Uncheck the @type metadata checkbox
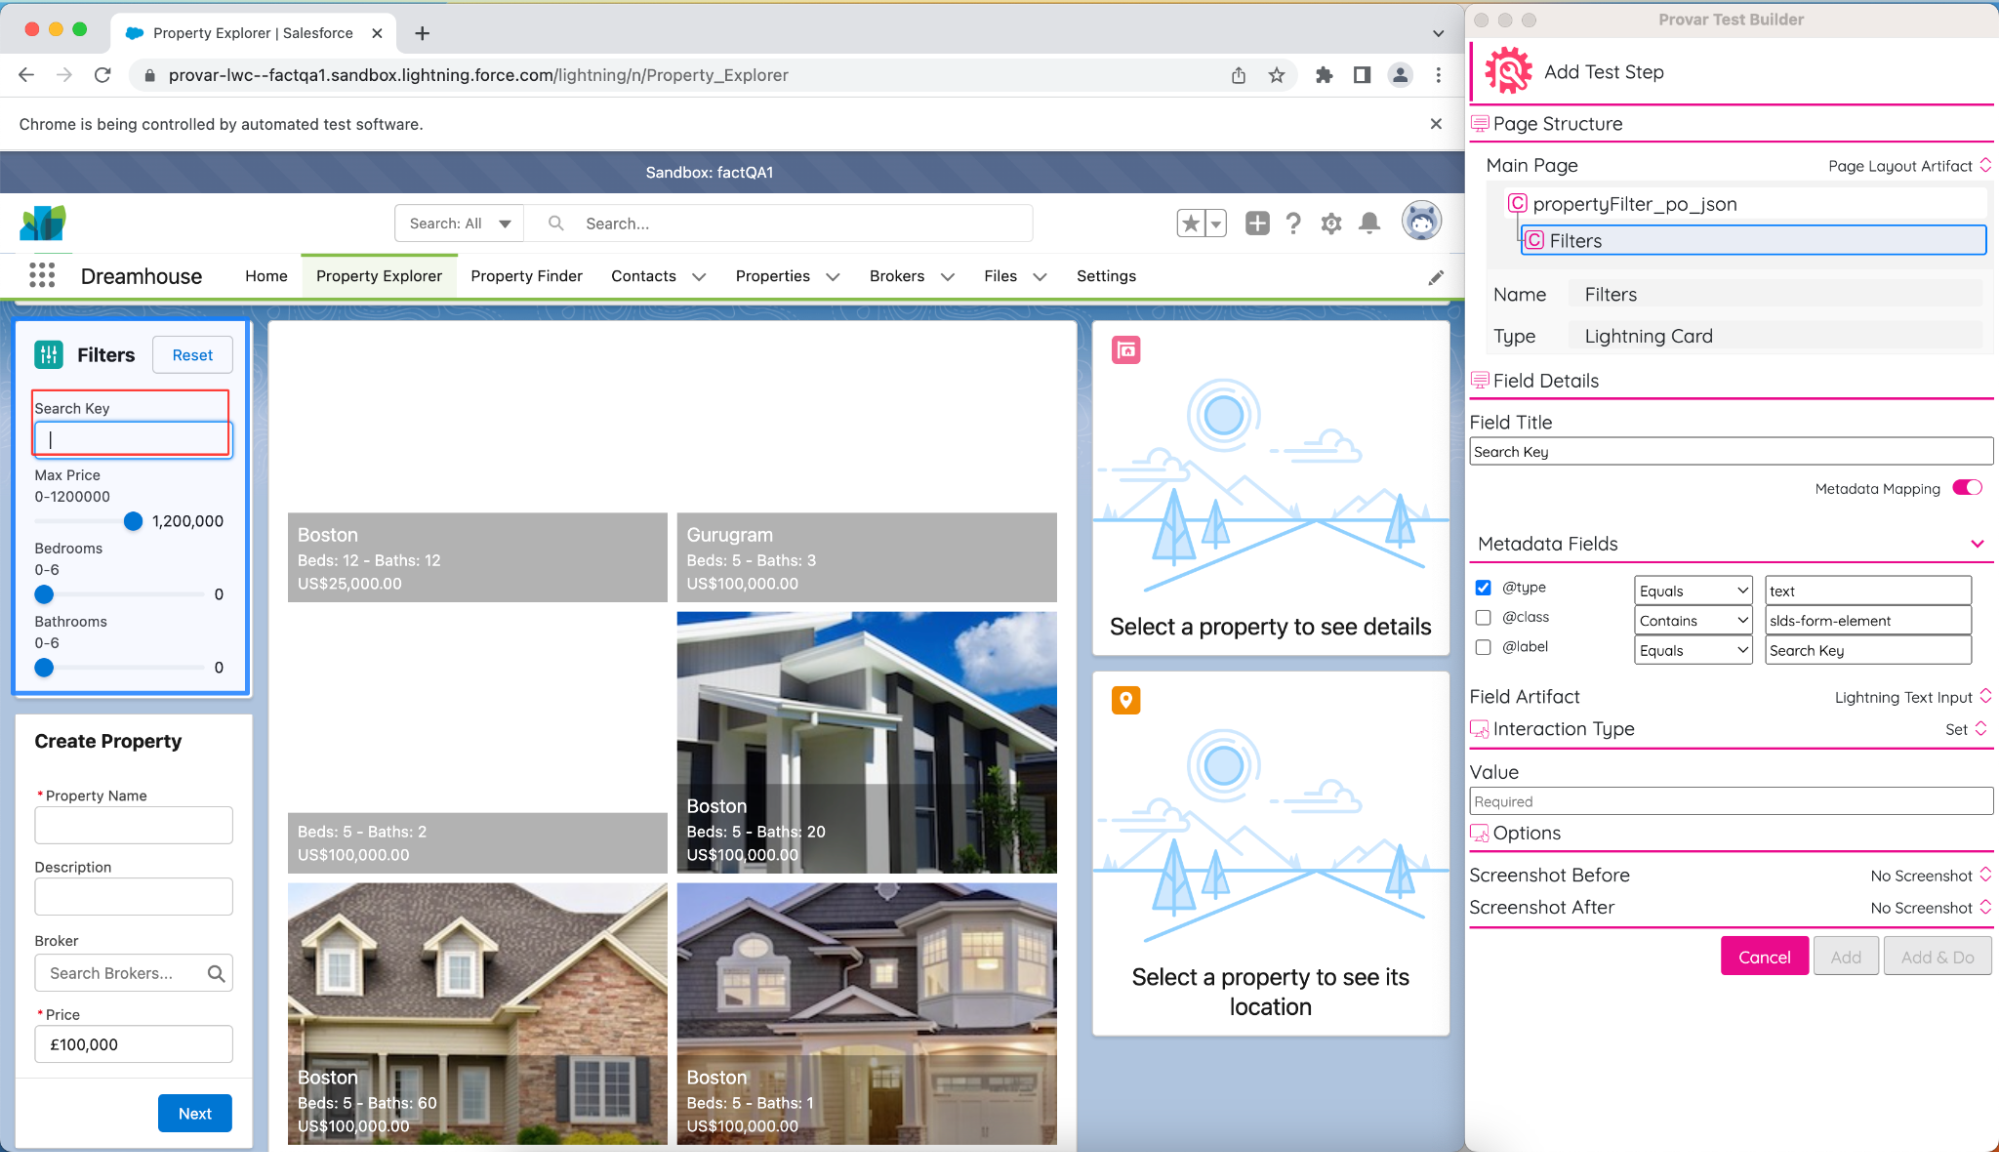This screenshot has height=1152, width=1999. point(1483,588)
